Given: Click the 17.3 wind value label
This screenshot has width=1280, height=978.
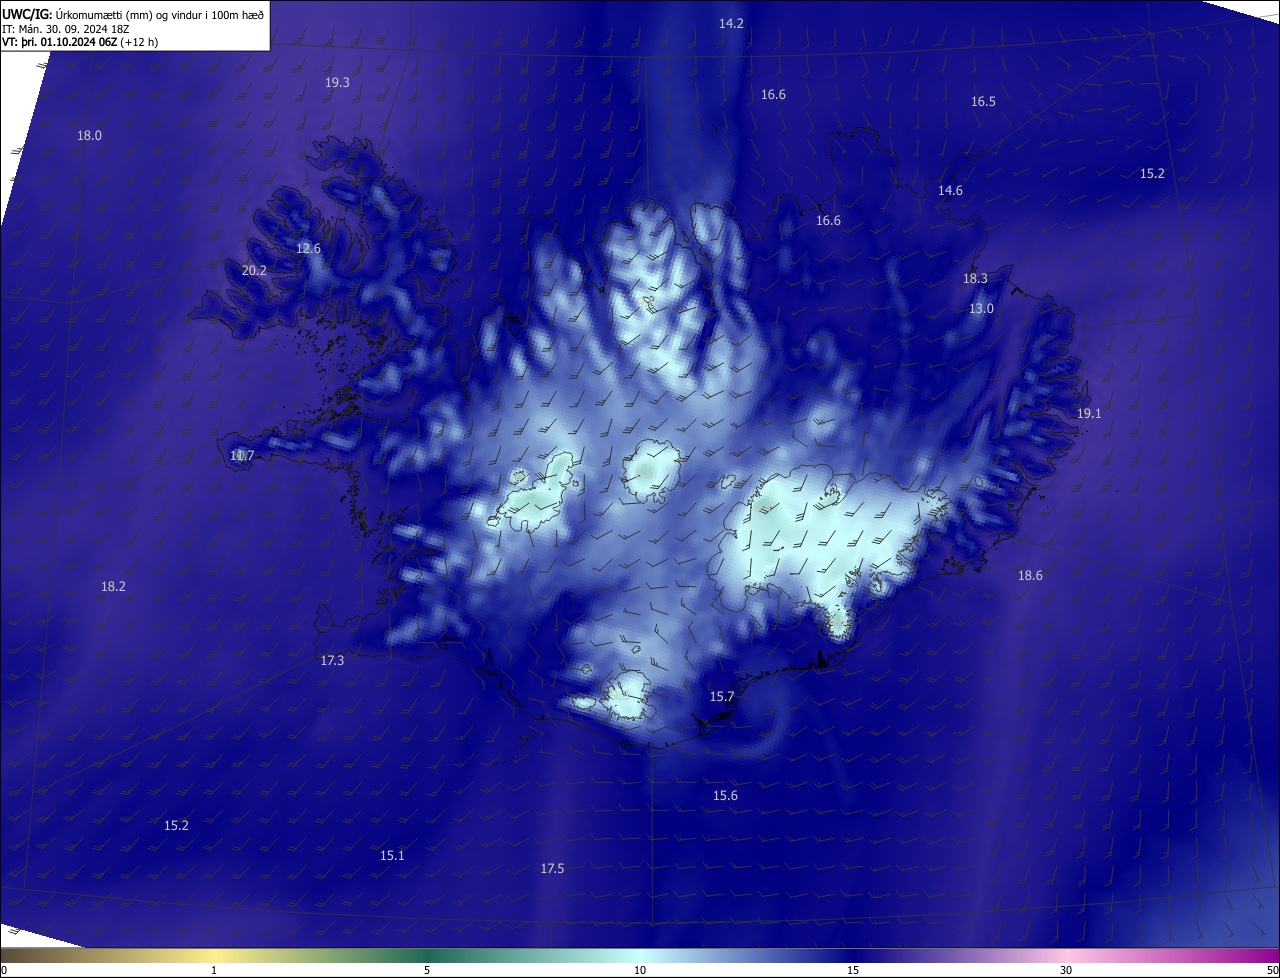Looking at the screenshot, I should pyautogui.click(x=332, y=661).
